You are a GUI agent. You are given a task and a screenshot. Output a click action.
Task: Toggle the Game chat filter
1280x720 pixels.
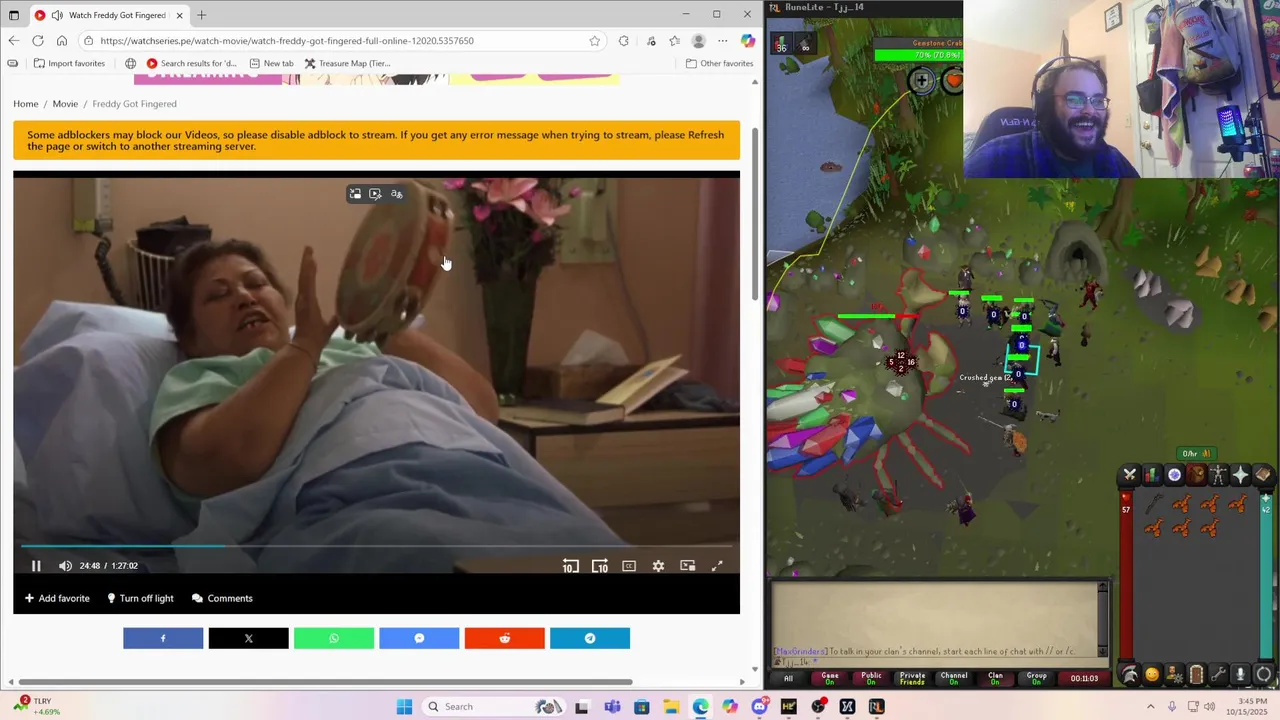point(830,678)
